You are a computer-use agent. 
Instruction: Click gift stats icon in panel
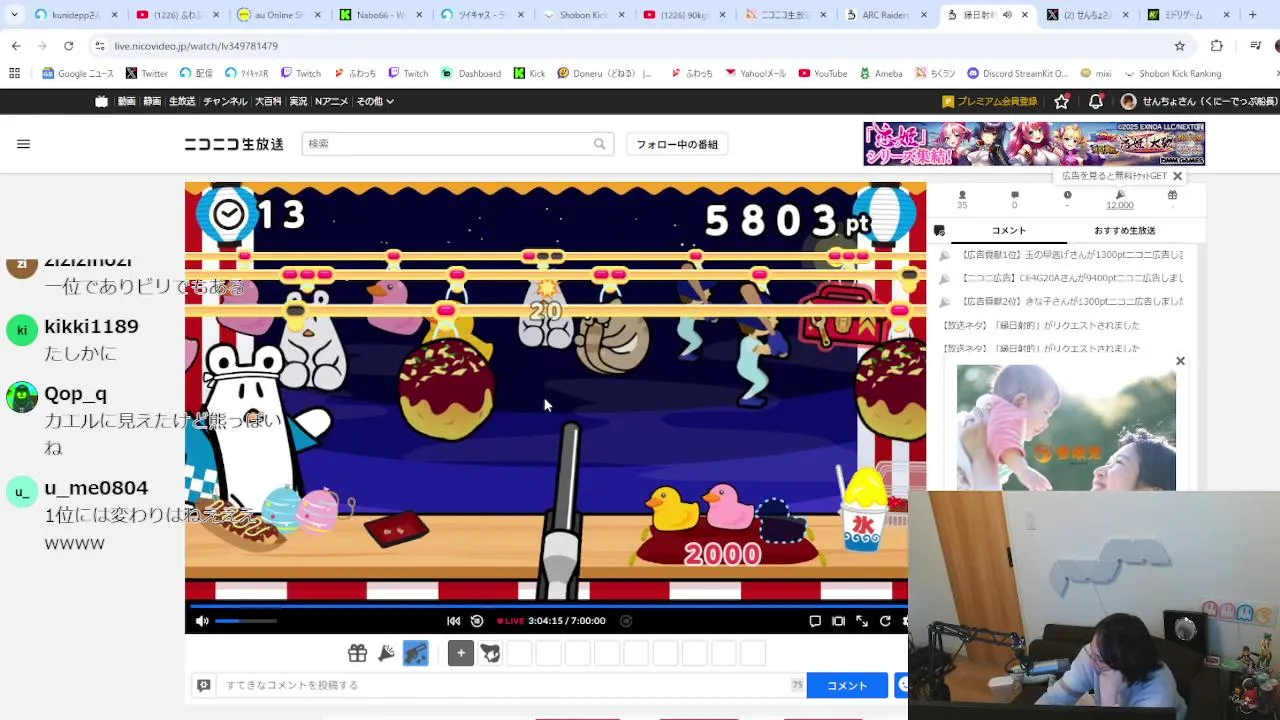pyautogui.click(x=1172, y=195)
